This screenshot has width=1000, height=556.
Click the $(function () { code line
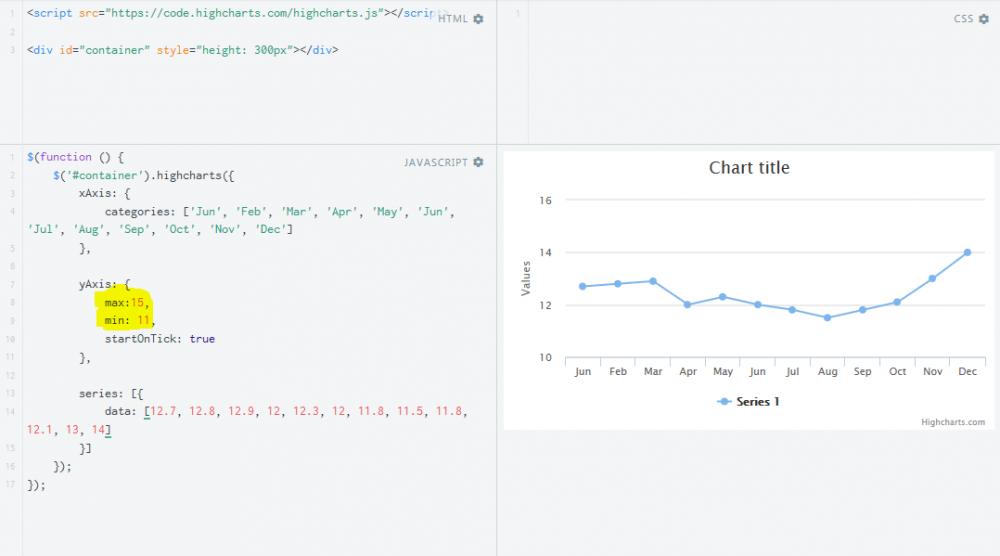point(75,157)
